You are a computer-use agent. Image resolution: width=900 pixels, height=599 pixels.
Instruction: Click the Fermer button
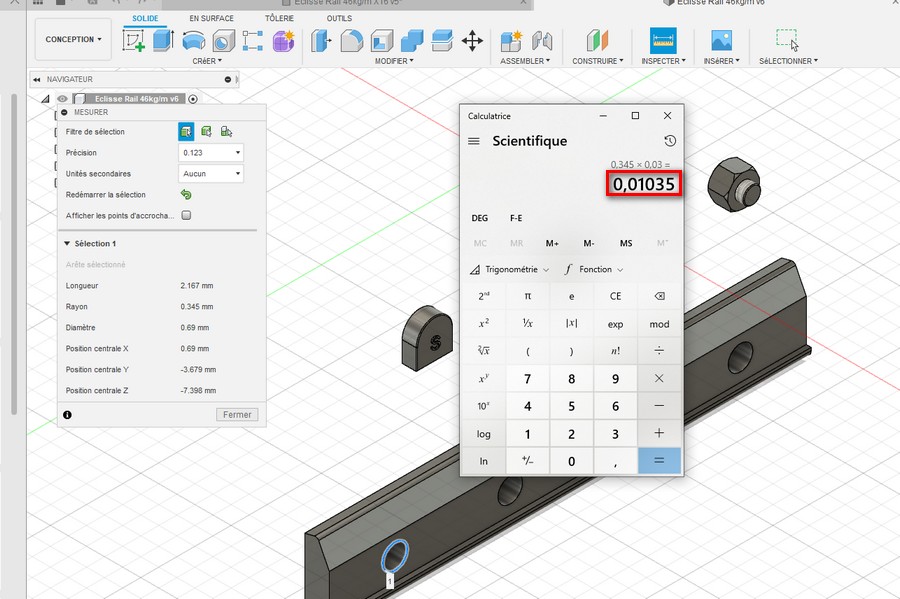coord(237,414)
